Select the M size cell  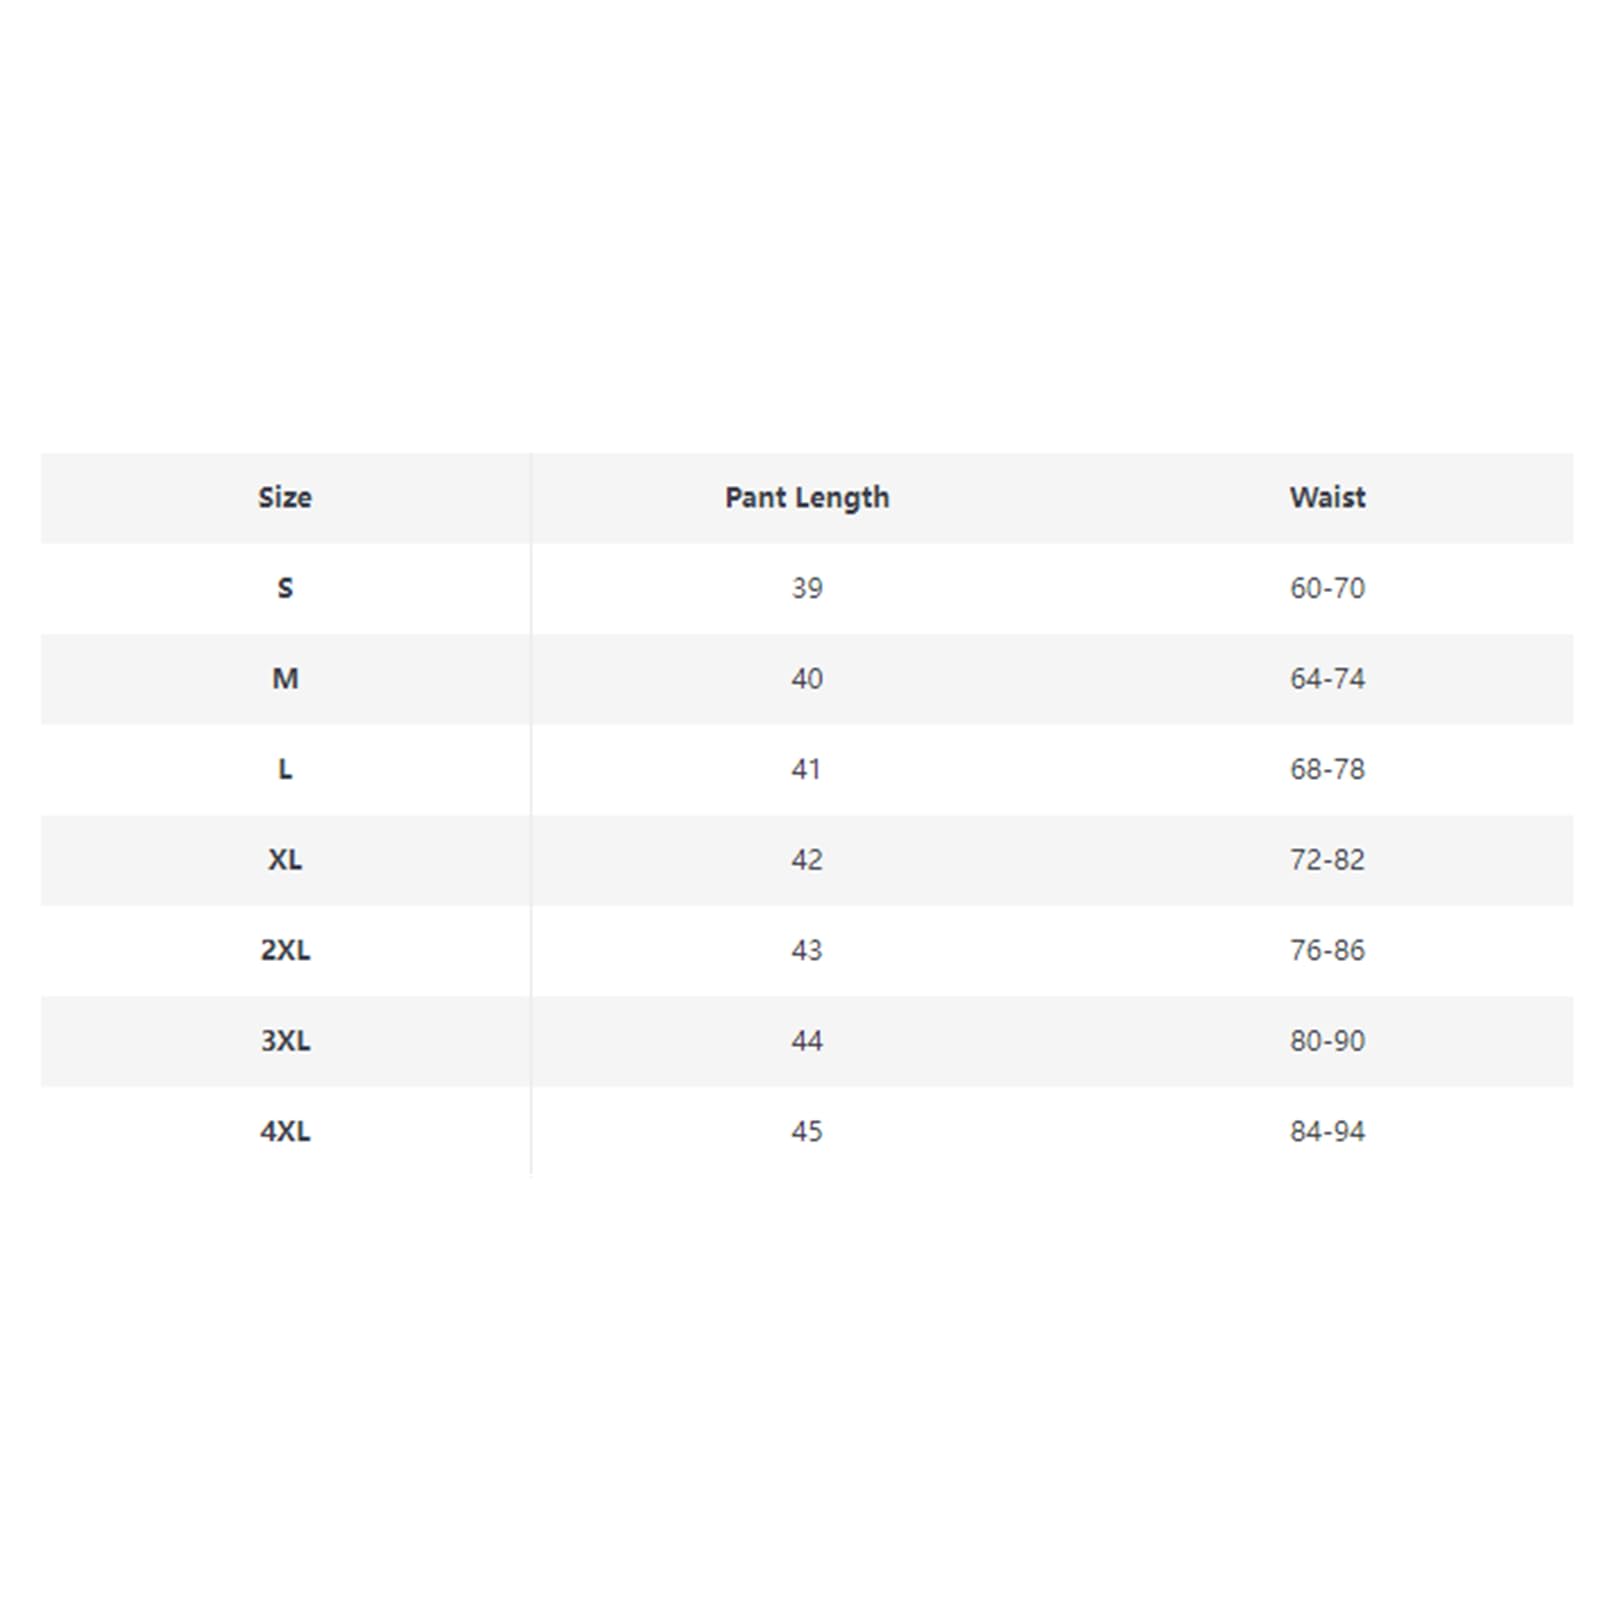[x=285, y=679]
